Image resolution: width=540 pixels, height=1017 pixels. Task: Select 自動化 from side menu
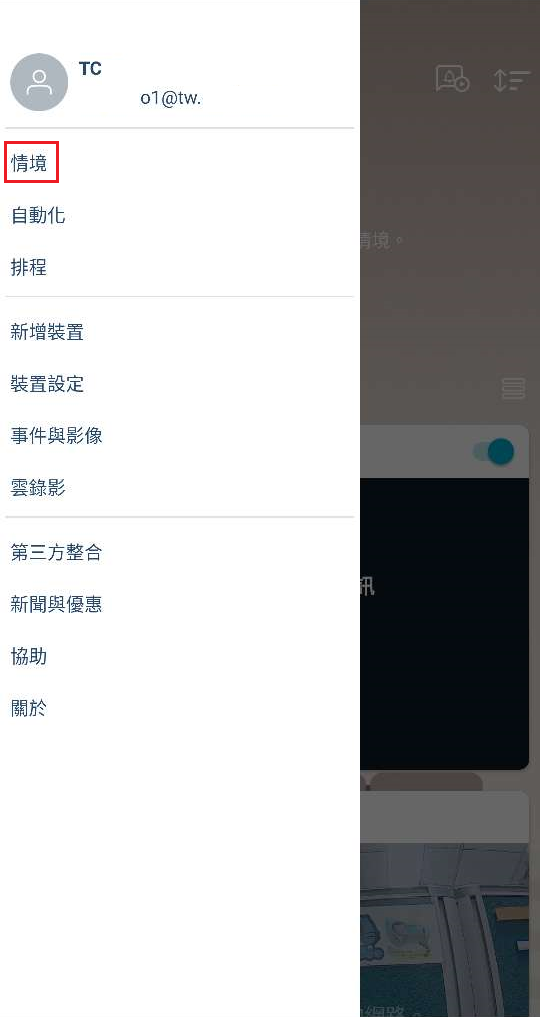pos(38,215)
